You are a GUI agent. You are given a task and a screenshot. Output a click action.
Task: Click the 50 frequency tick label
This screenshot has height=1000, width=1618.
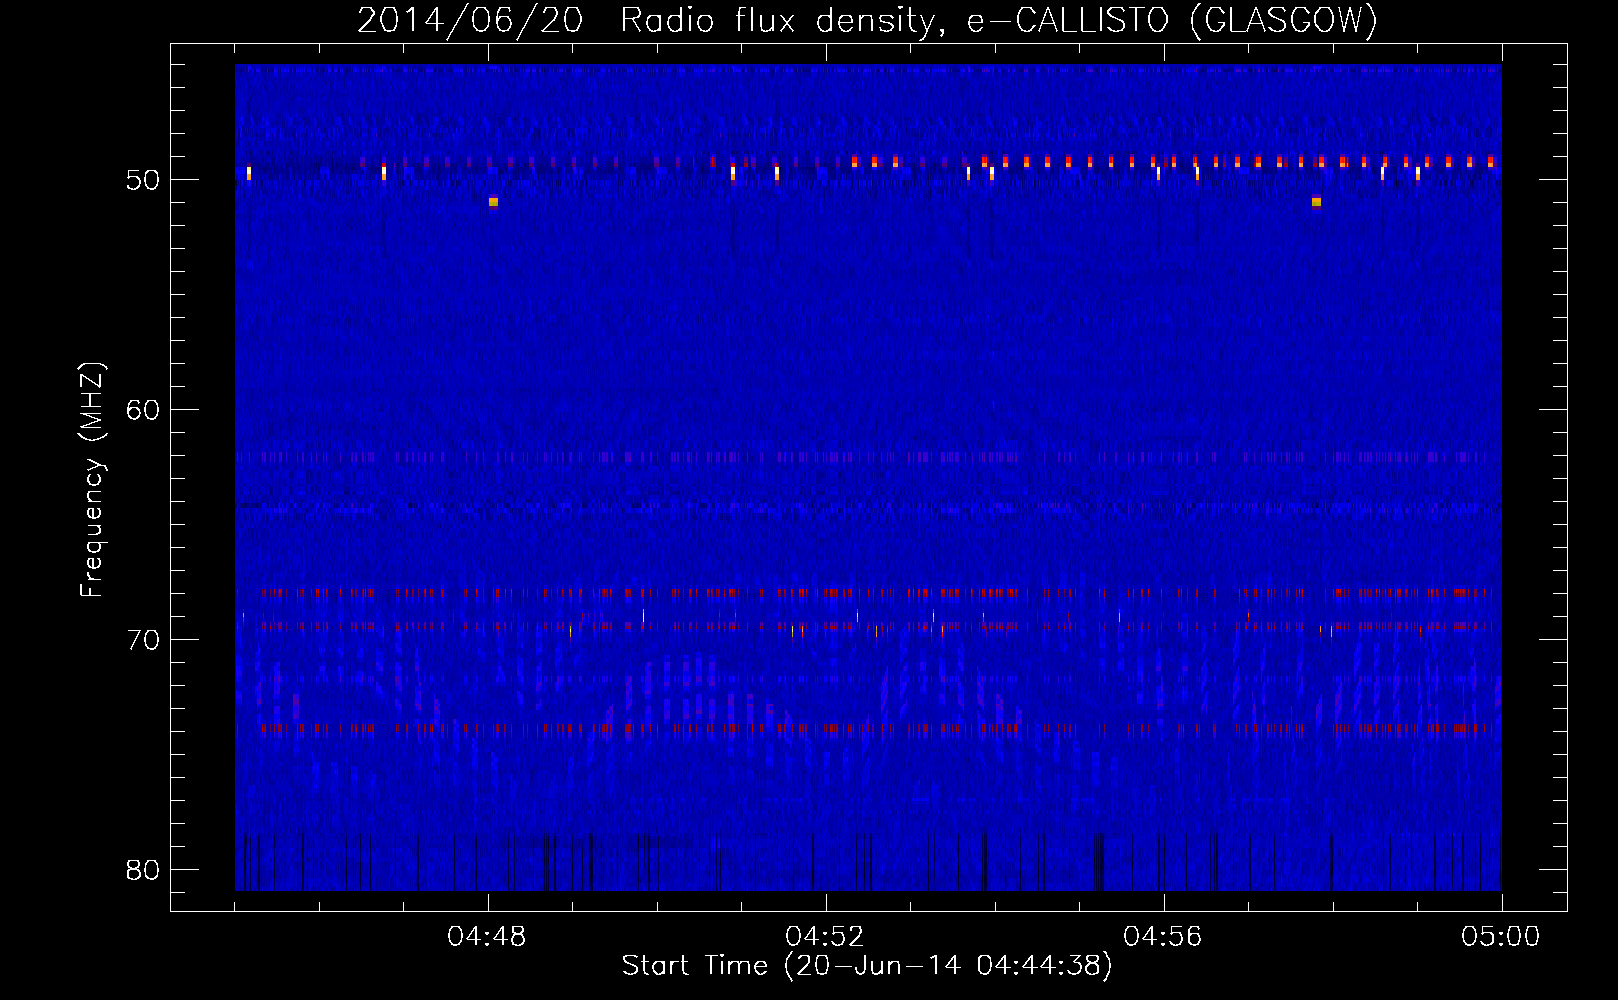tap(143, 180)
